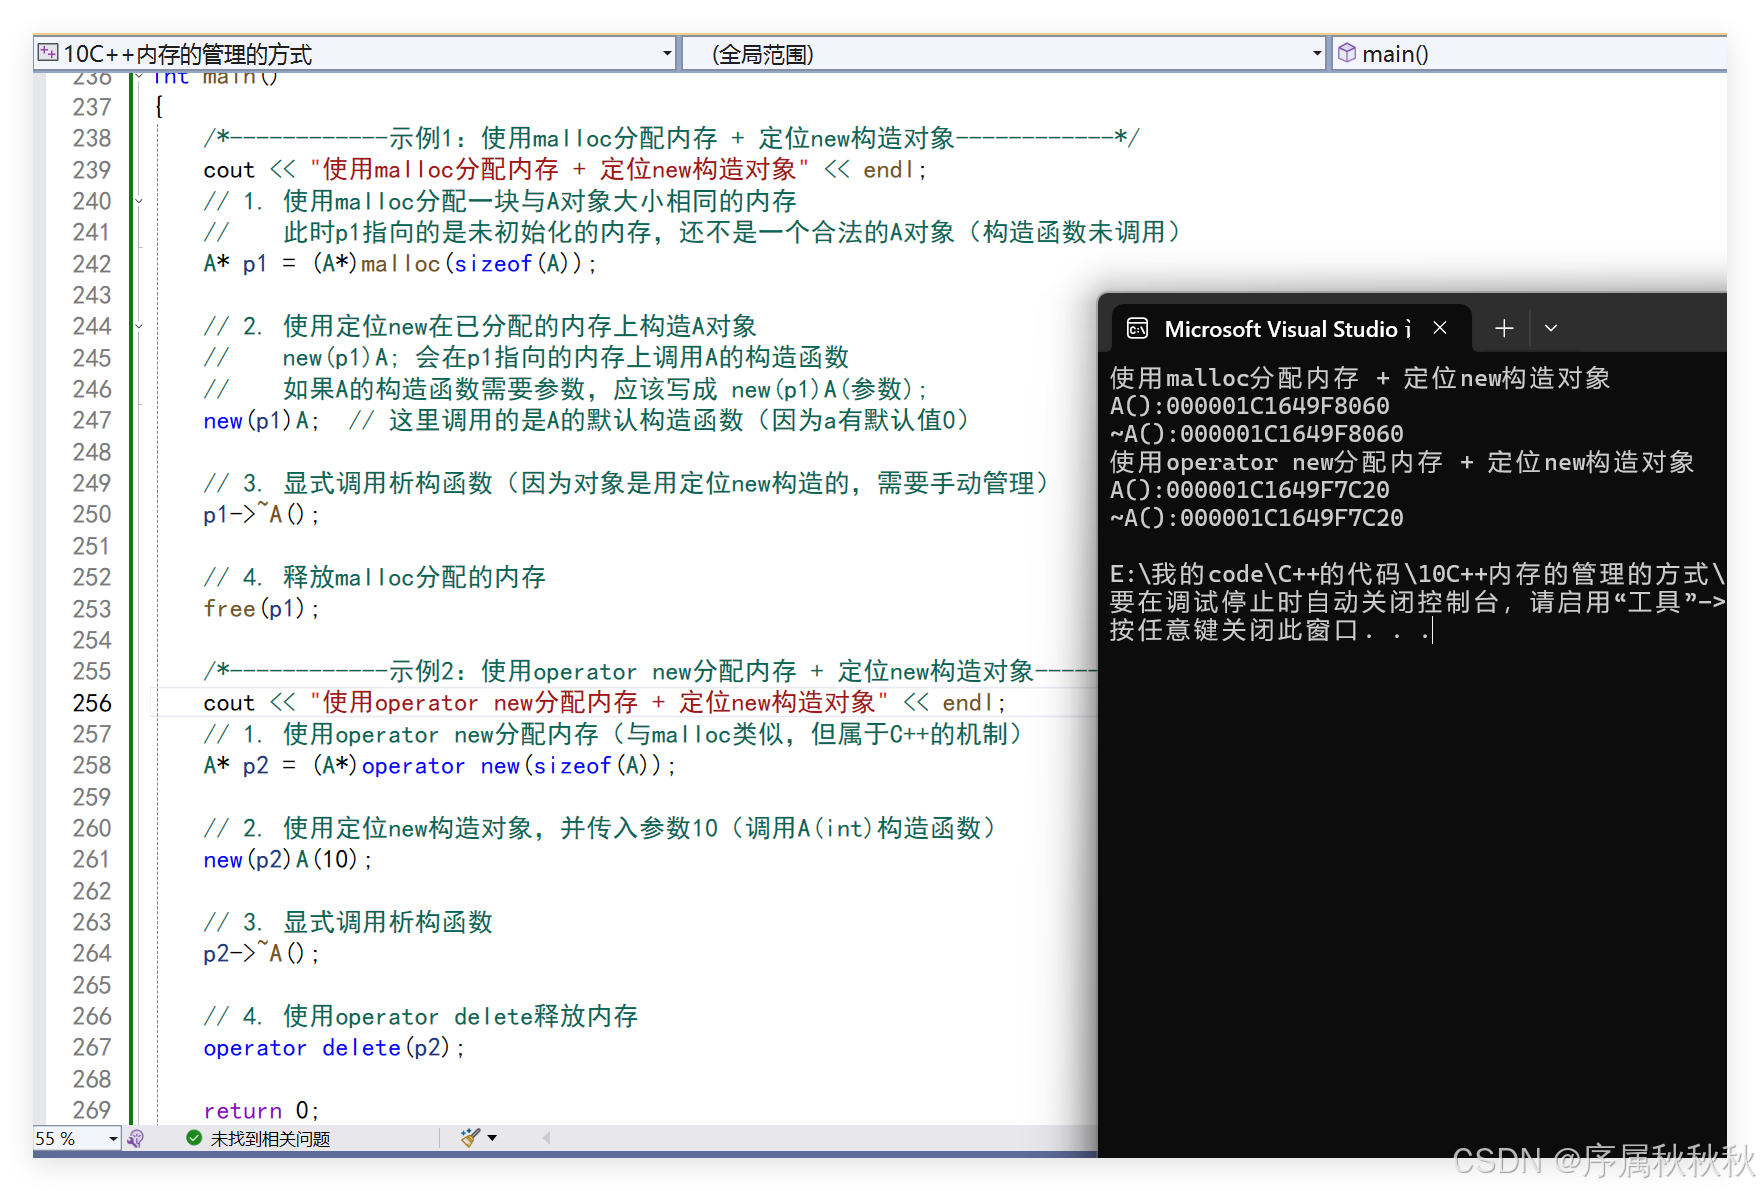The width and height of the screenshot is (1760, 1191).
Task: Select the Microsoft Visual Studio console tab
Action: tap(1290, 328)
